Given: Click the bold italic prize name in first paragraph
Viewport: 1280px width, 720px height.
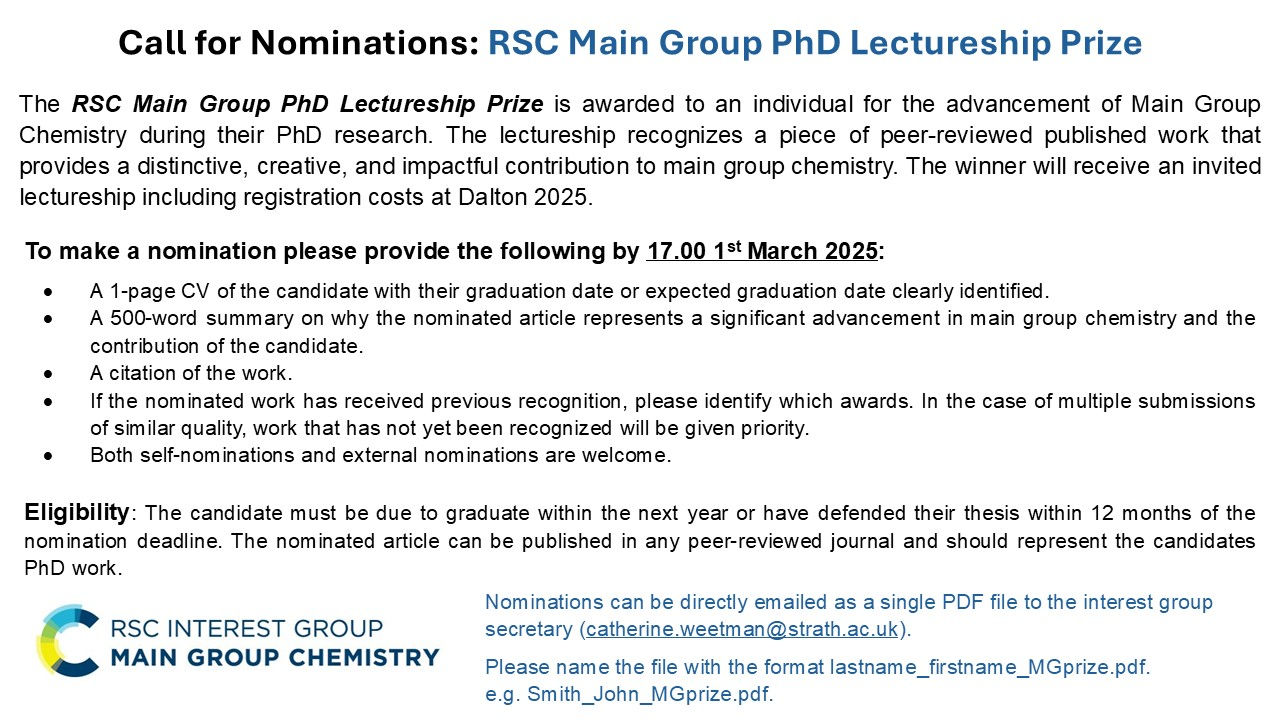Looking at the screenshot, I should pos(308,104).
